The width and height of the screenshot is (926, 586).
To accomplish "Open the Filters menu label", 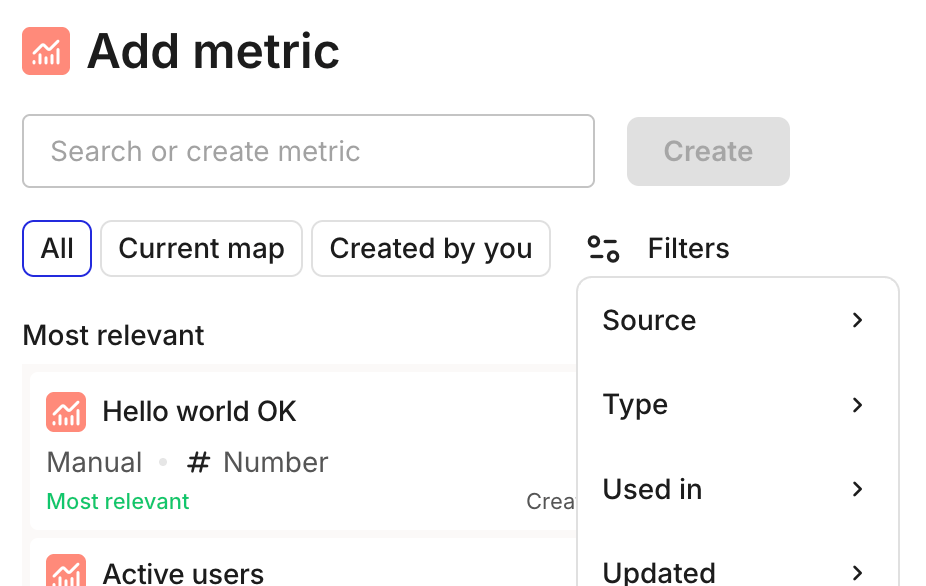I will click(688, 248).
